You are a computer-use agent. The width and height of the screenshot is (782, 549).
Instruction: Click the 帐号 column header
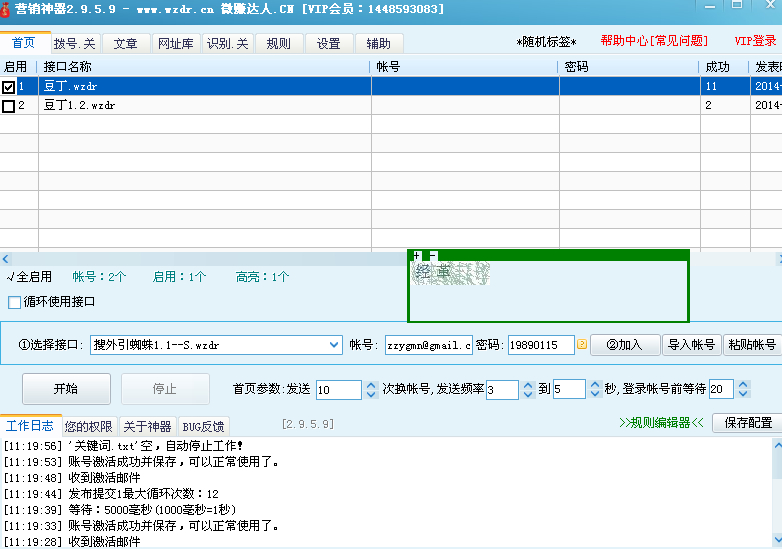[464, 67]
